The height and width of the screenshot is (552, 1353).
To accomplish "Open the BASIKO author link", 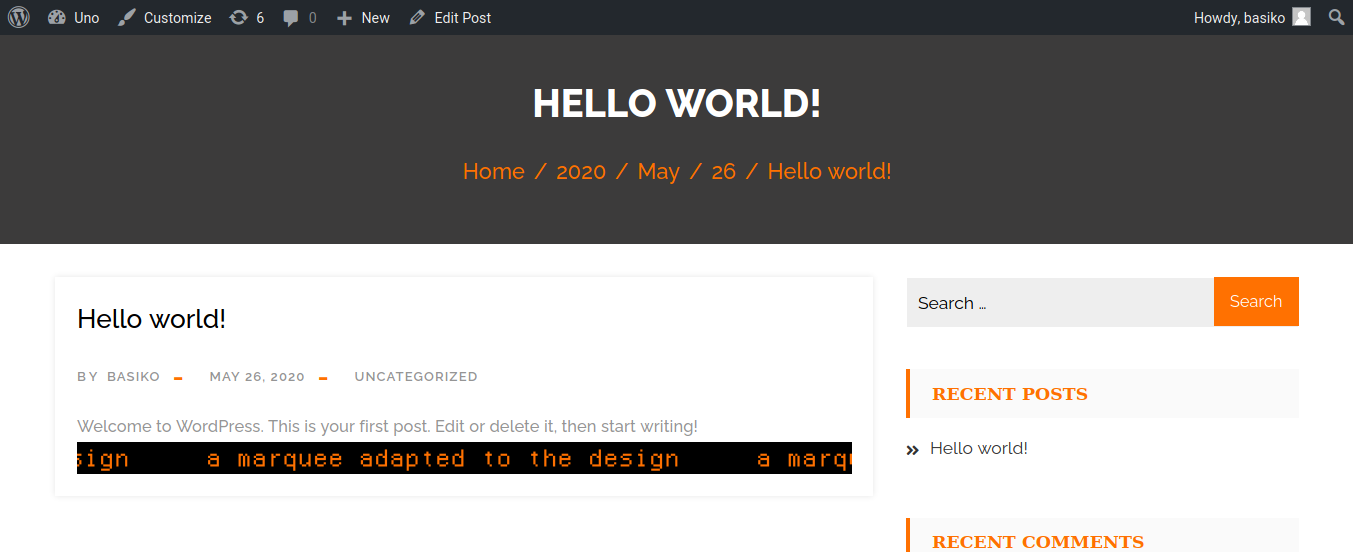I will click(x=134, y=377).
